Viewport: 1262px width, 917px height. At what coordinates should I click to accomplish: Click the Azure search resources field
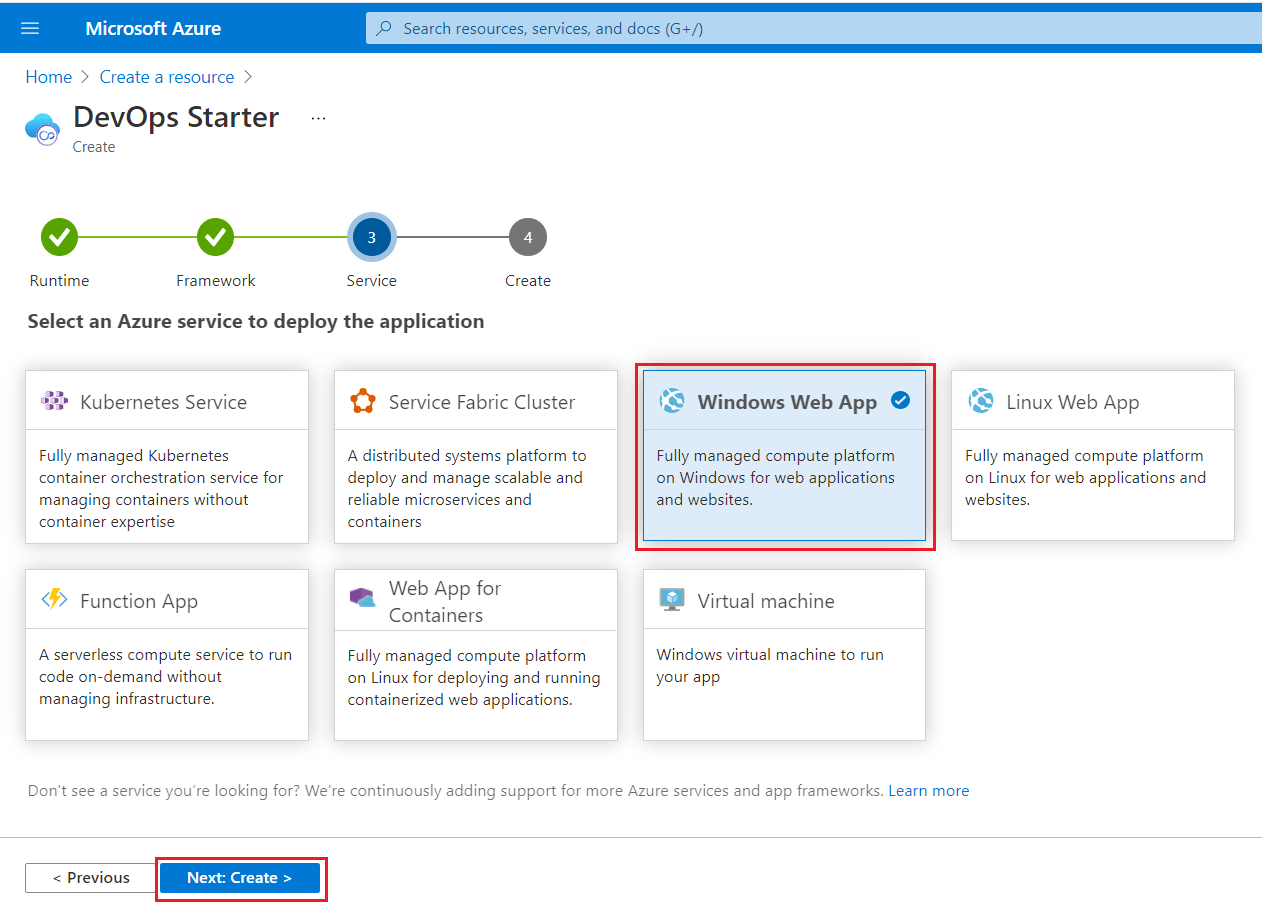(x=700, y=27)
